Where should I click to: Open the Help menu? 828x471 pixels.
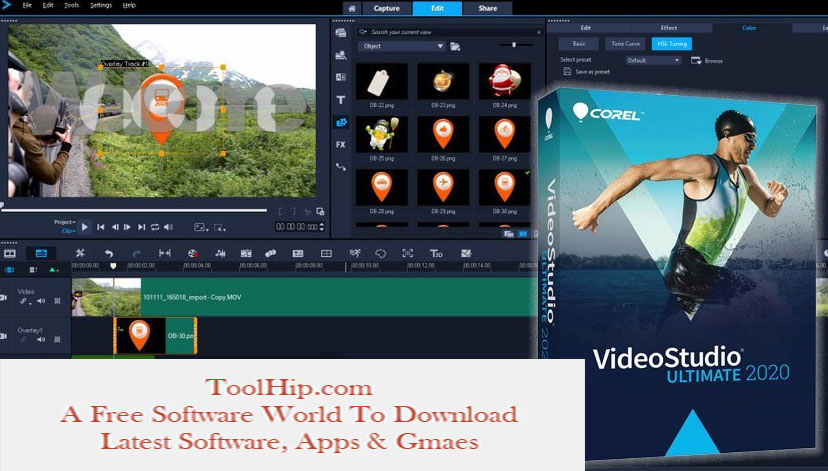click(129, 5)
